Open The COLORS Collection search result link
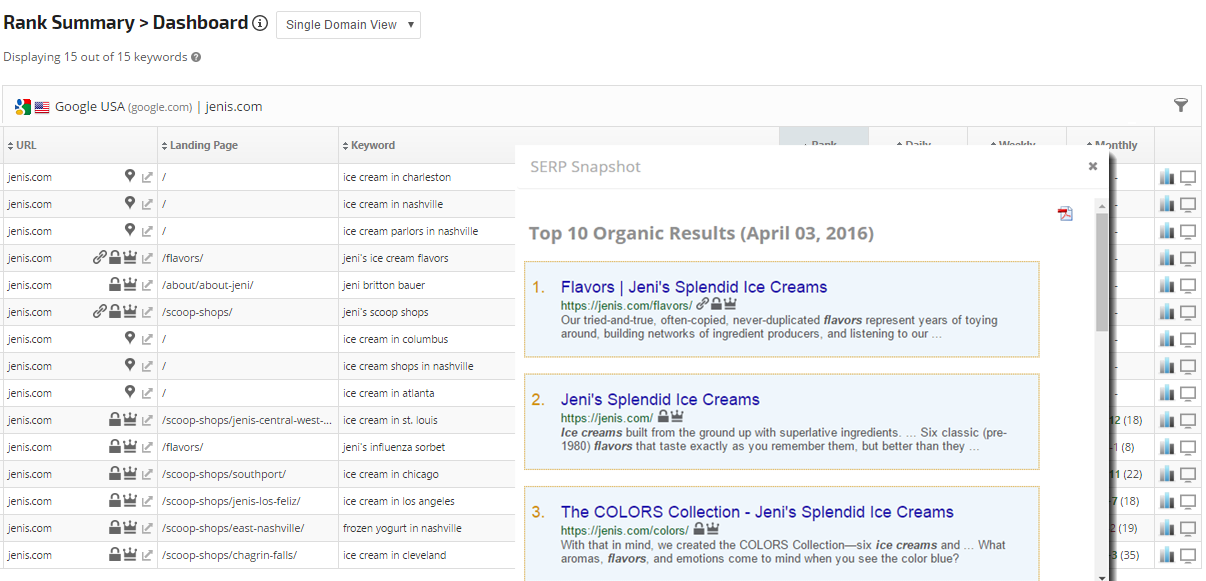The width and height of the screenshot is (1206, 581). (756, 512)
